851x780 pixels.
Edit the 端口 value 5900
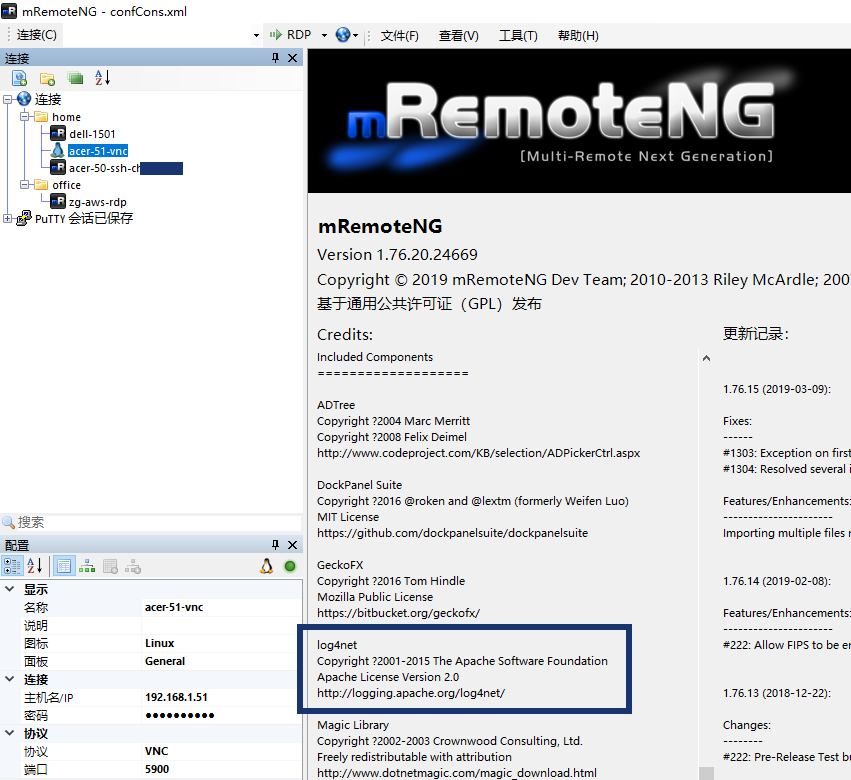coord(221,769)
